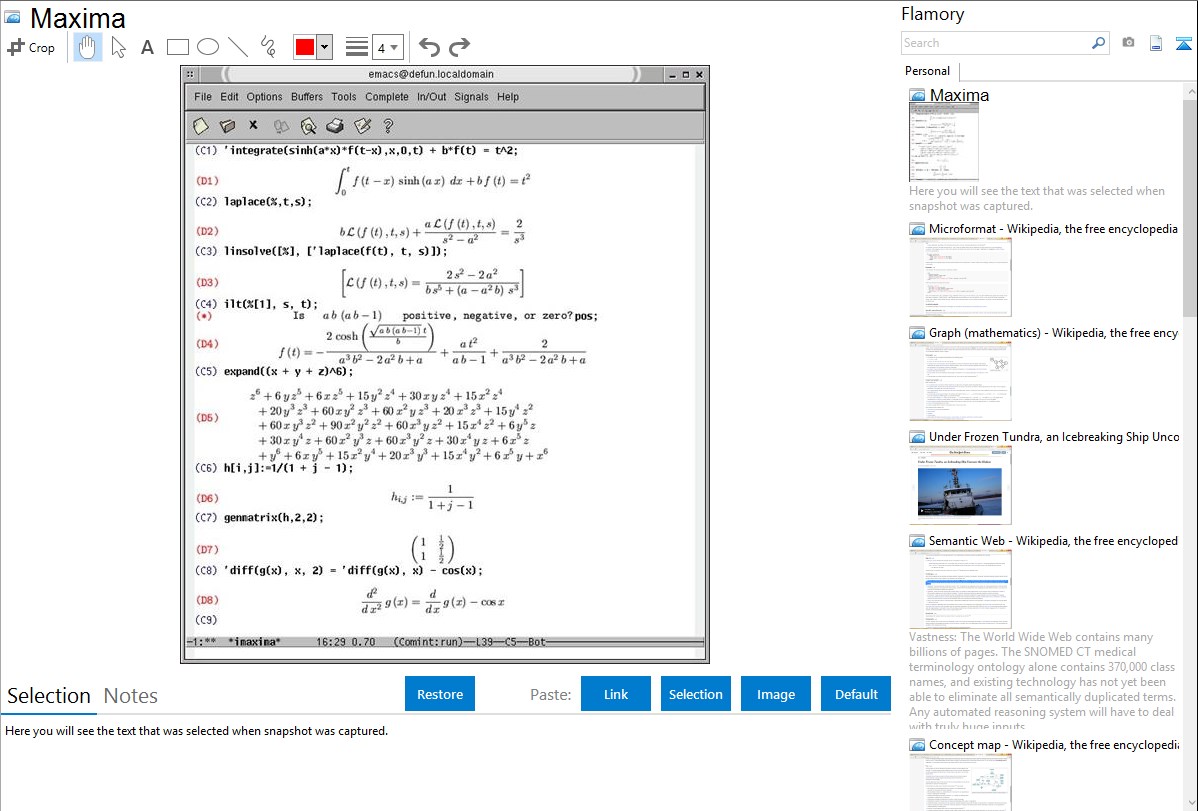Pick the freehand scribble tool
Image resolution: width=1198 pixels, height=811 pixels.
click(x=268, y=47)
